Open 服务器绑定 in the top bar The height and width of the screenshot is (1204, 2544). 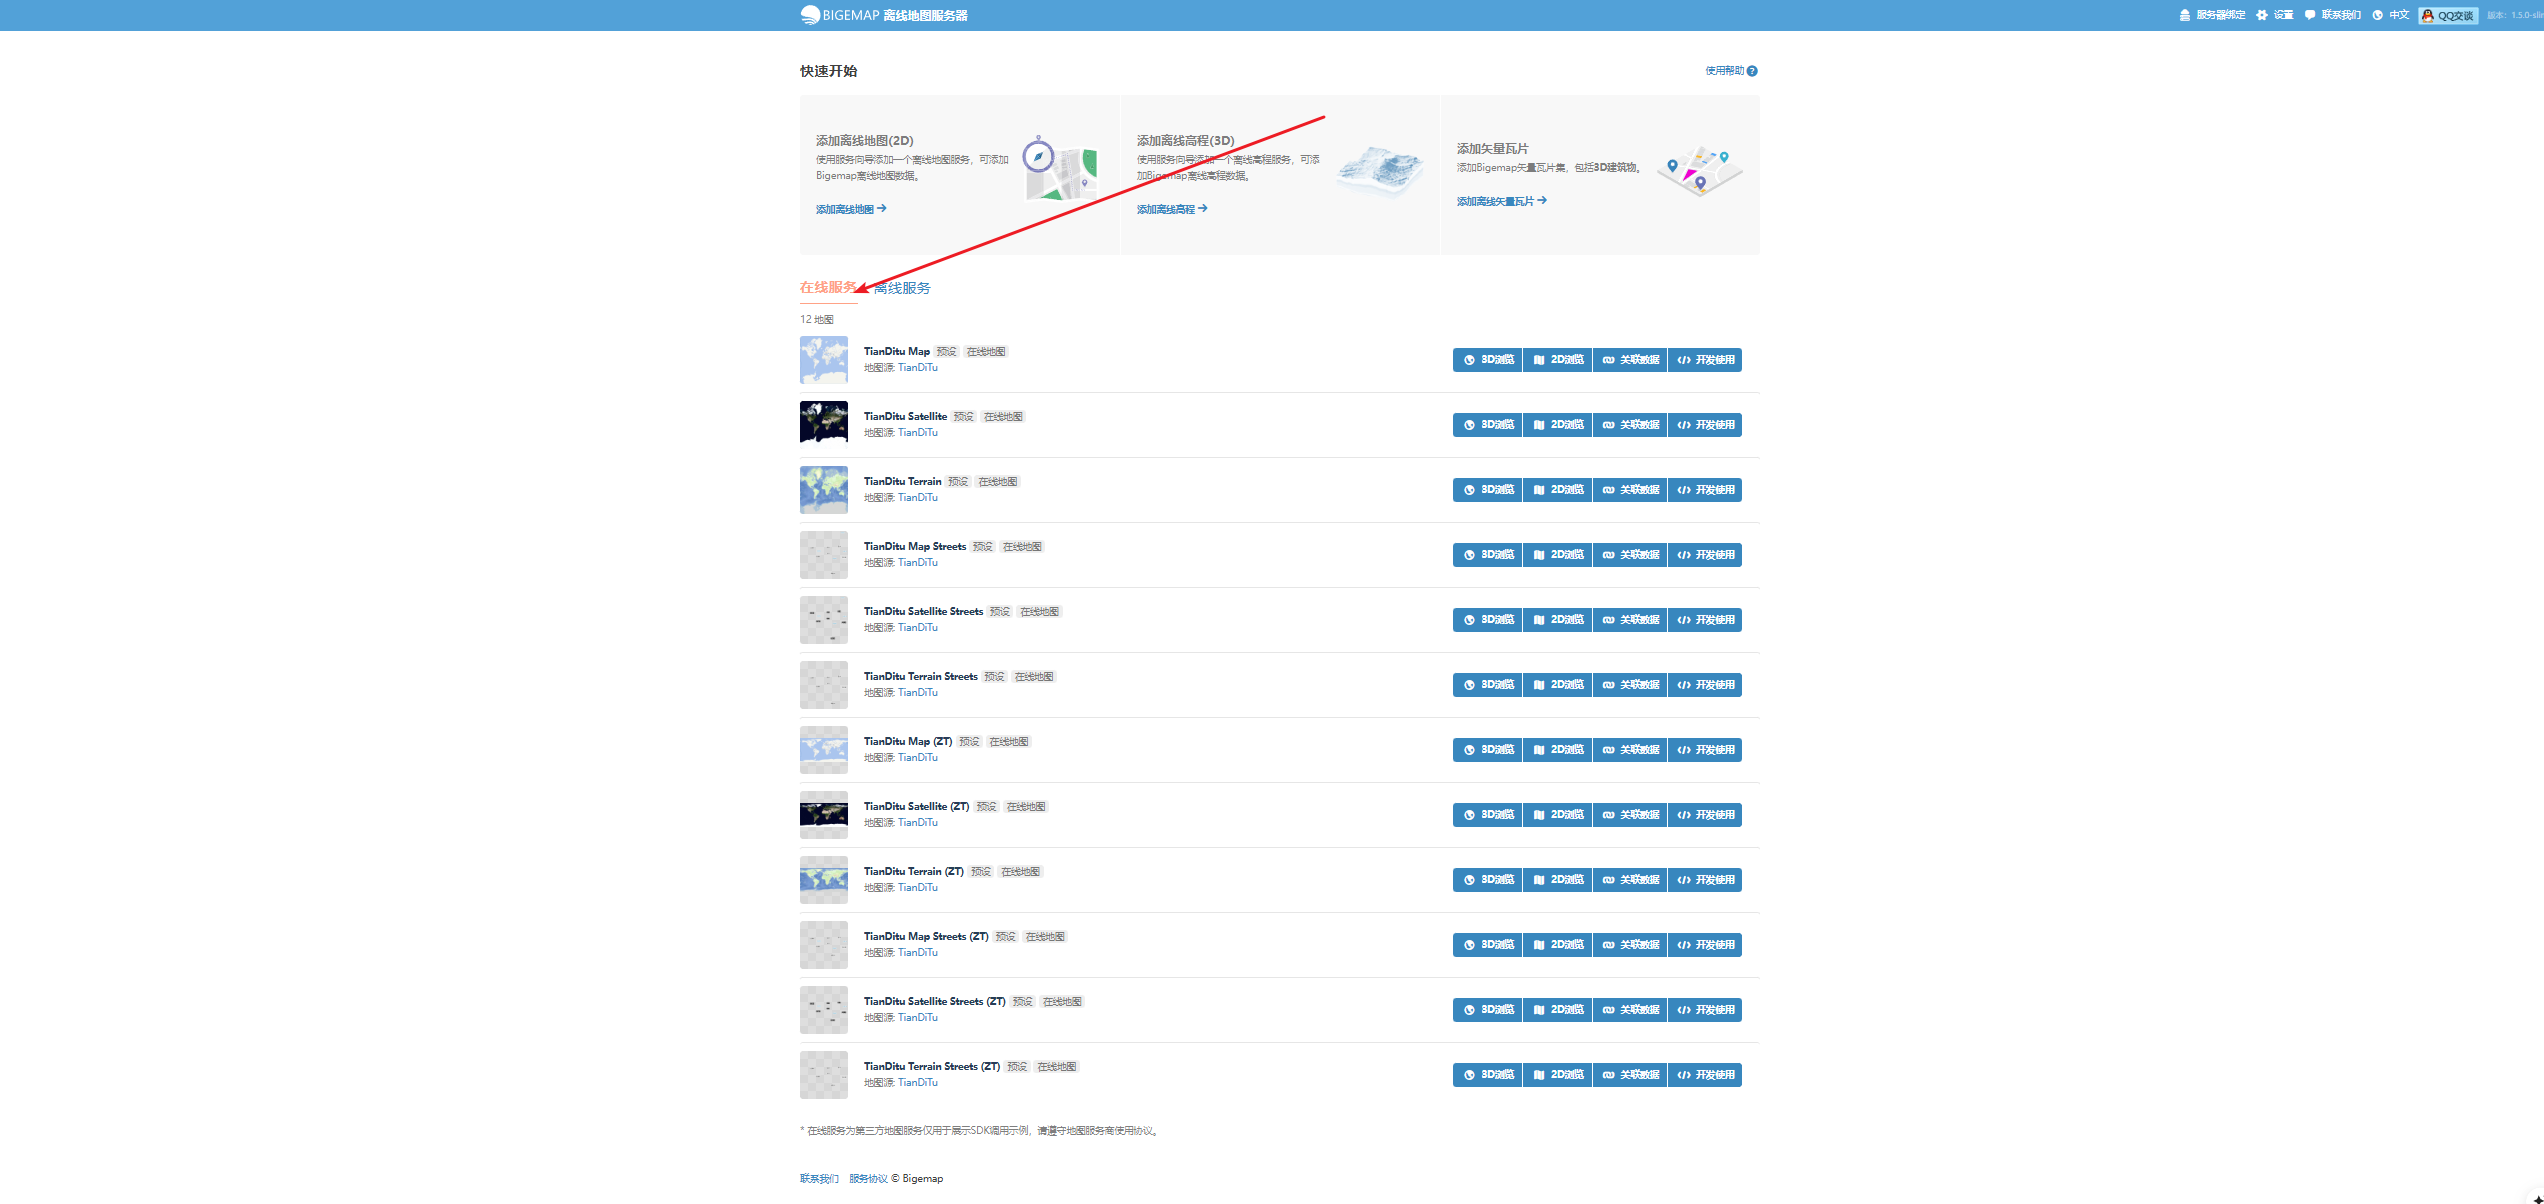click(x=2212, y=15)
